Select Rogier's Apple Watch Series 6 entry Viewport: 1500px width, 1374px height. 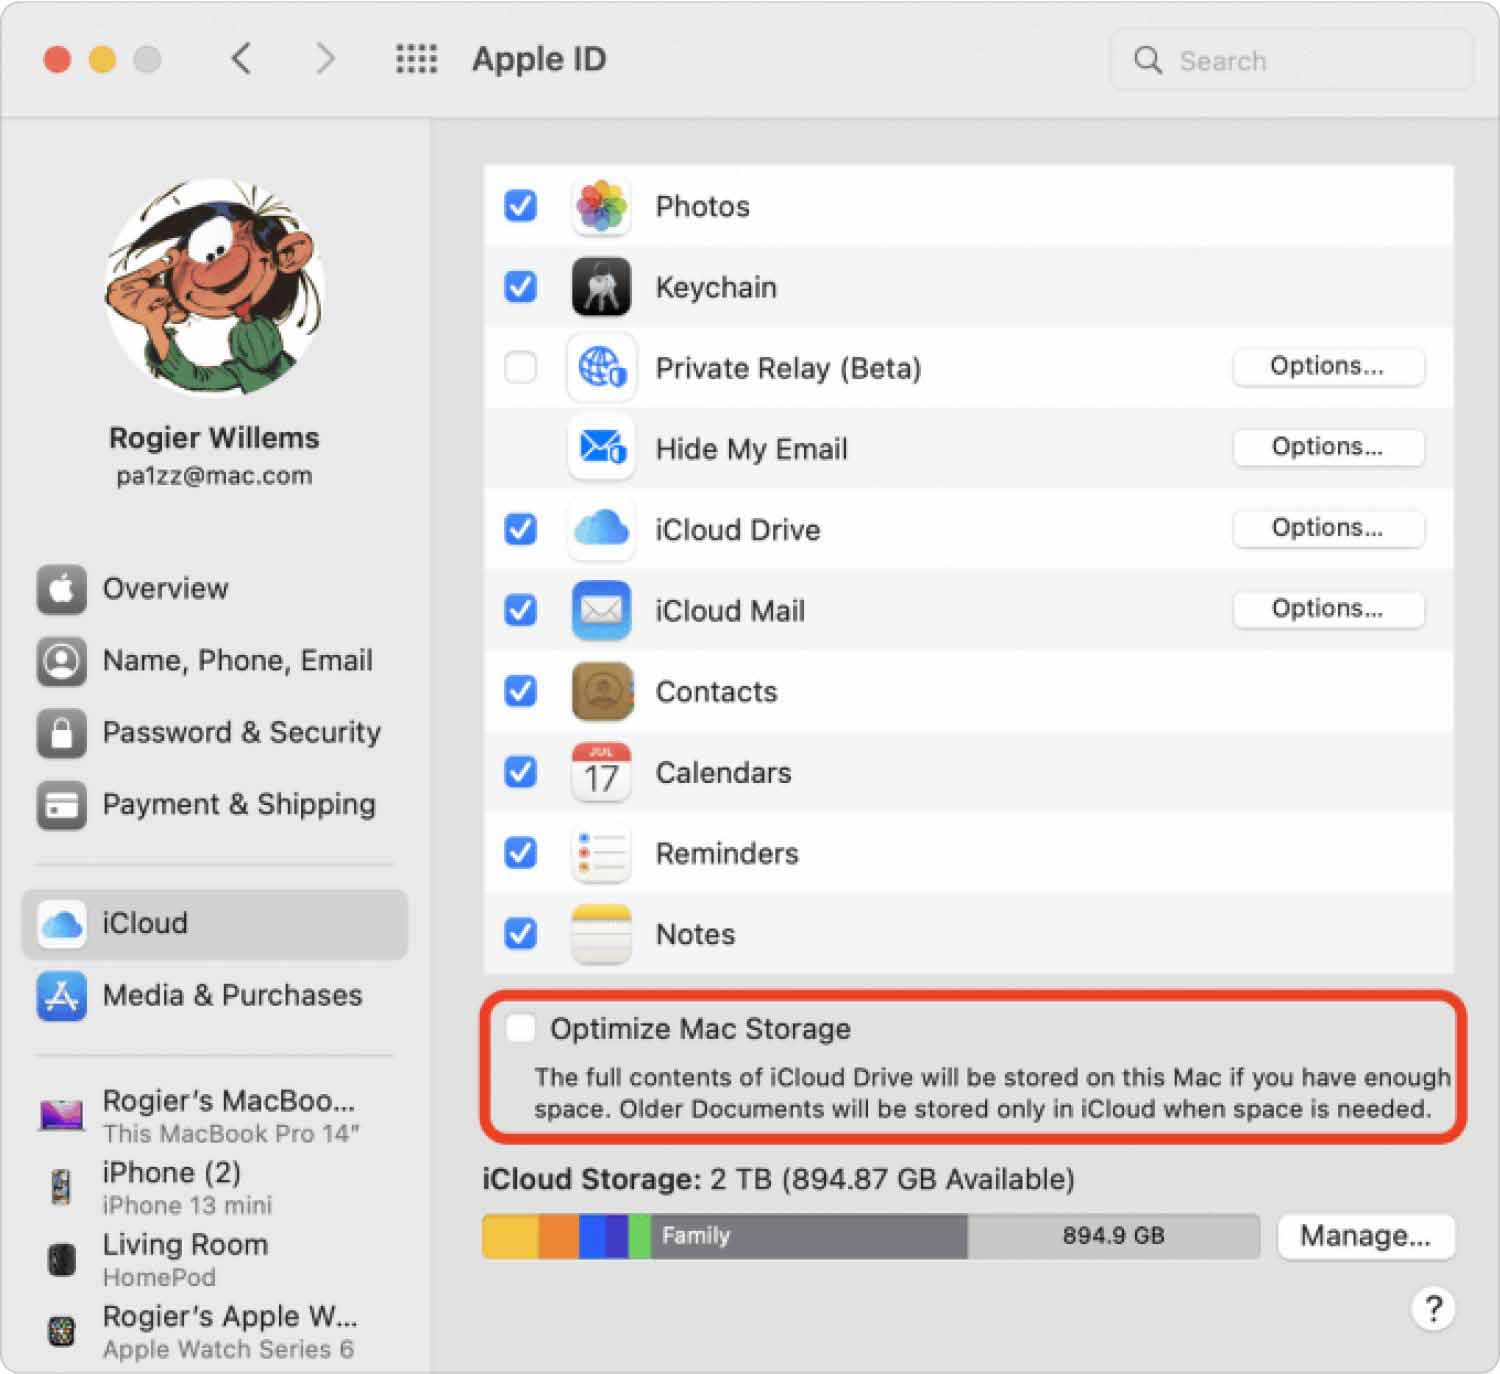pyautogui.click(x=214, y=1331)
